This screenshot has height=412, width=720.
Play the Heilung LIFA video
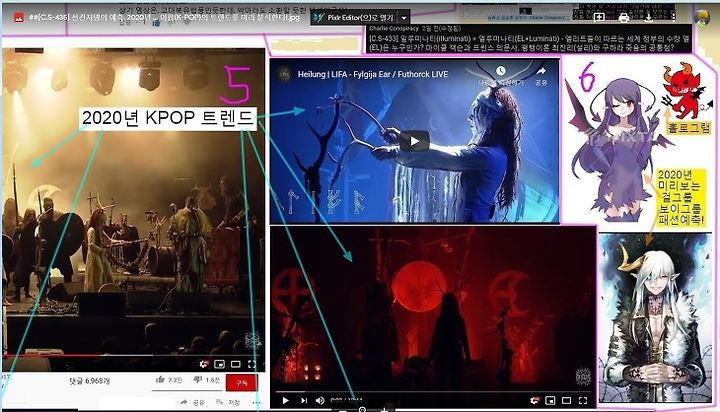tap(414, 141)
